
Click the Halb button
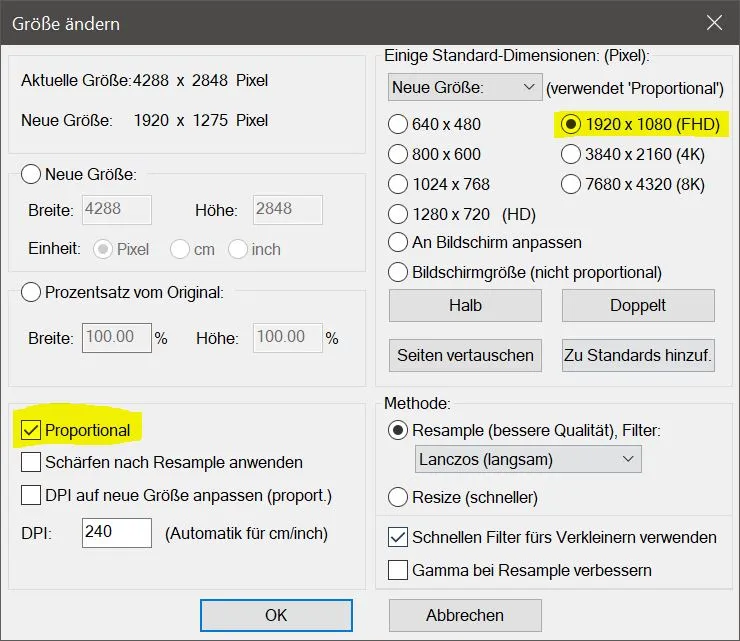click(465, 305)
